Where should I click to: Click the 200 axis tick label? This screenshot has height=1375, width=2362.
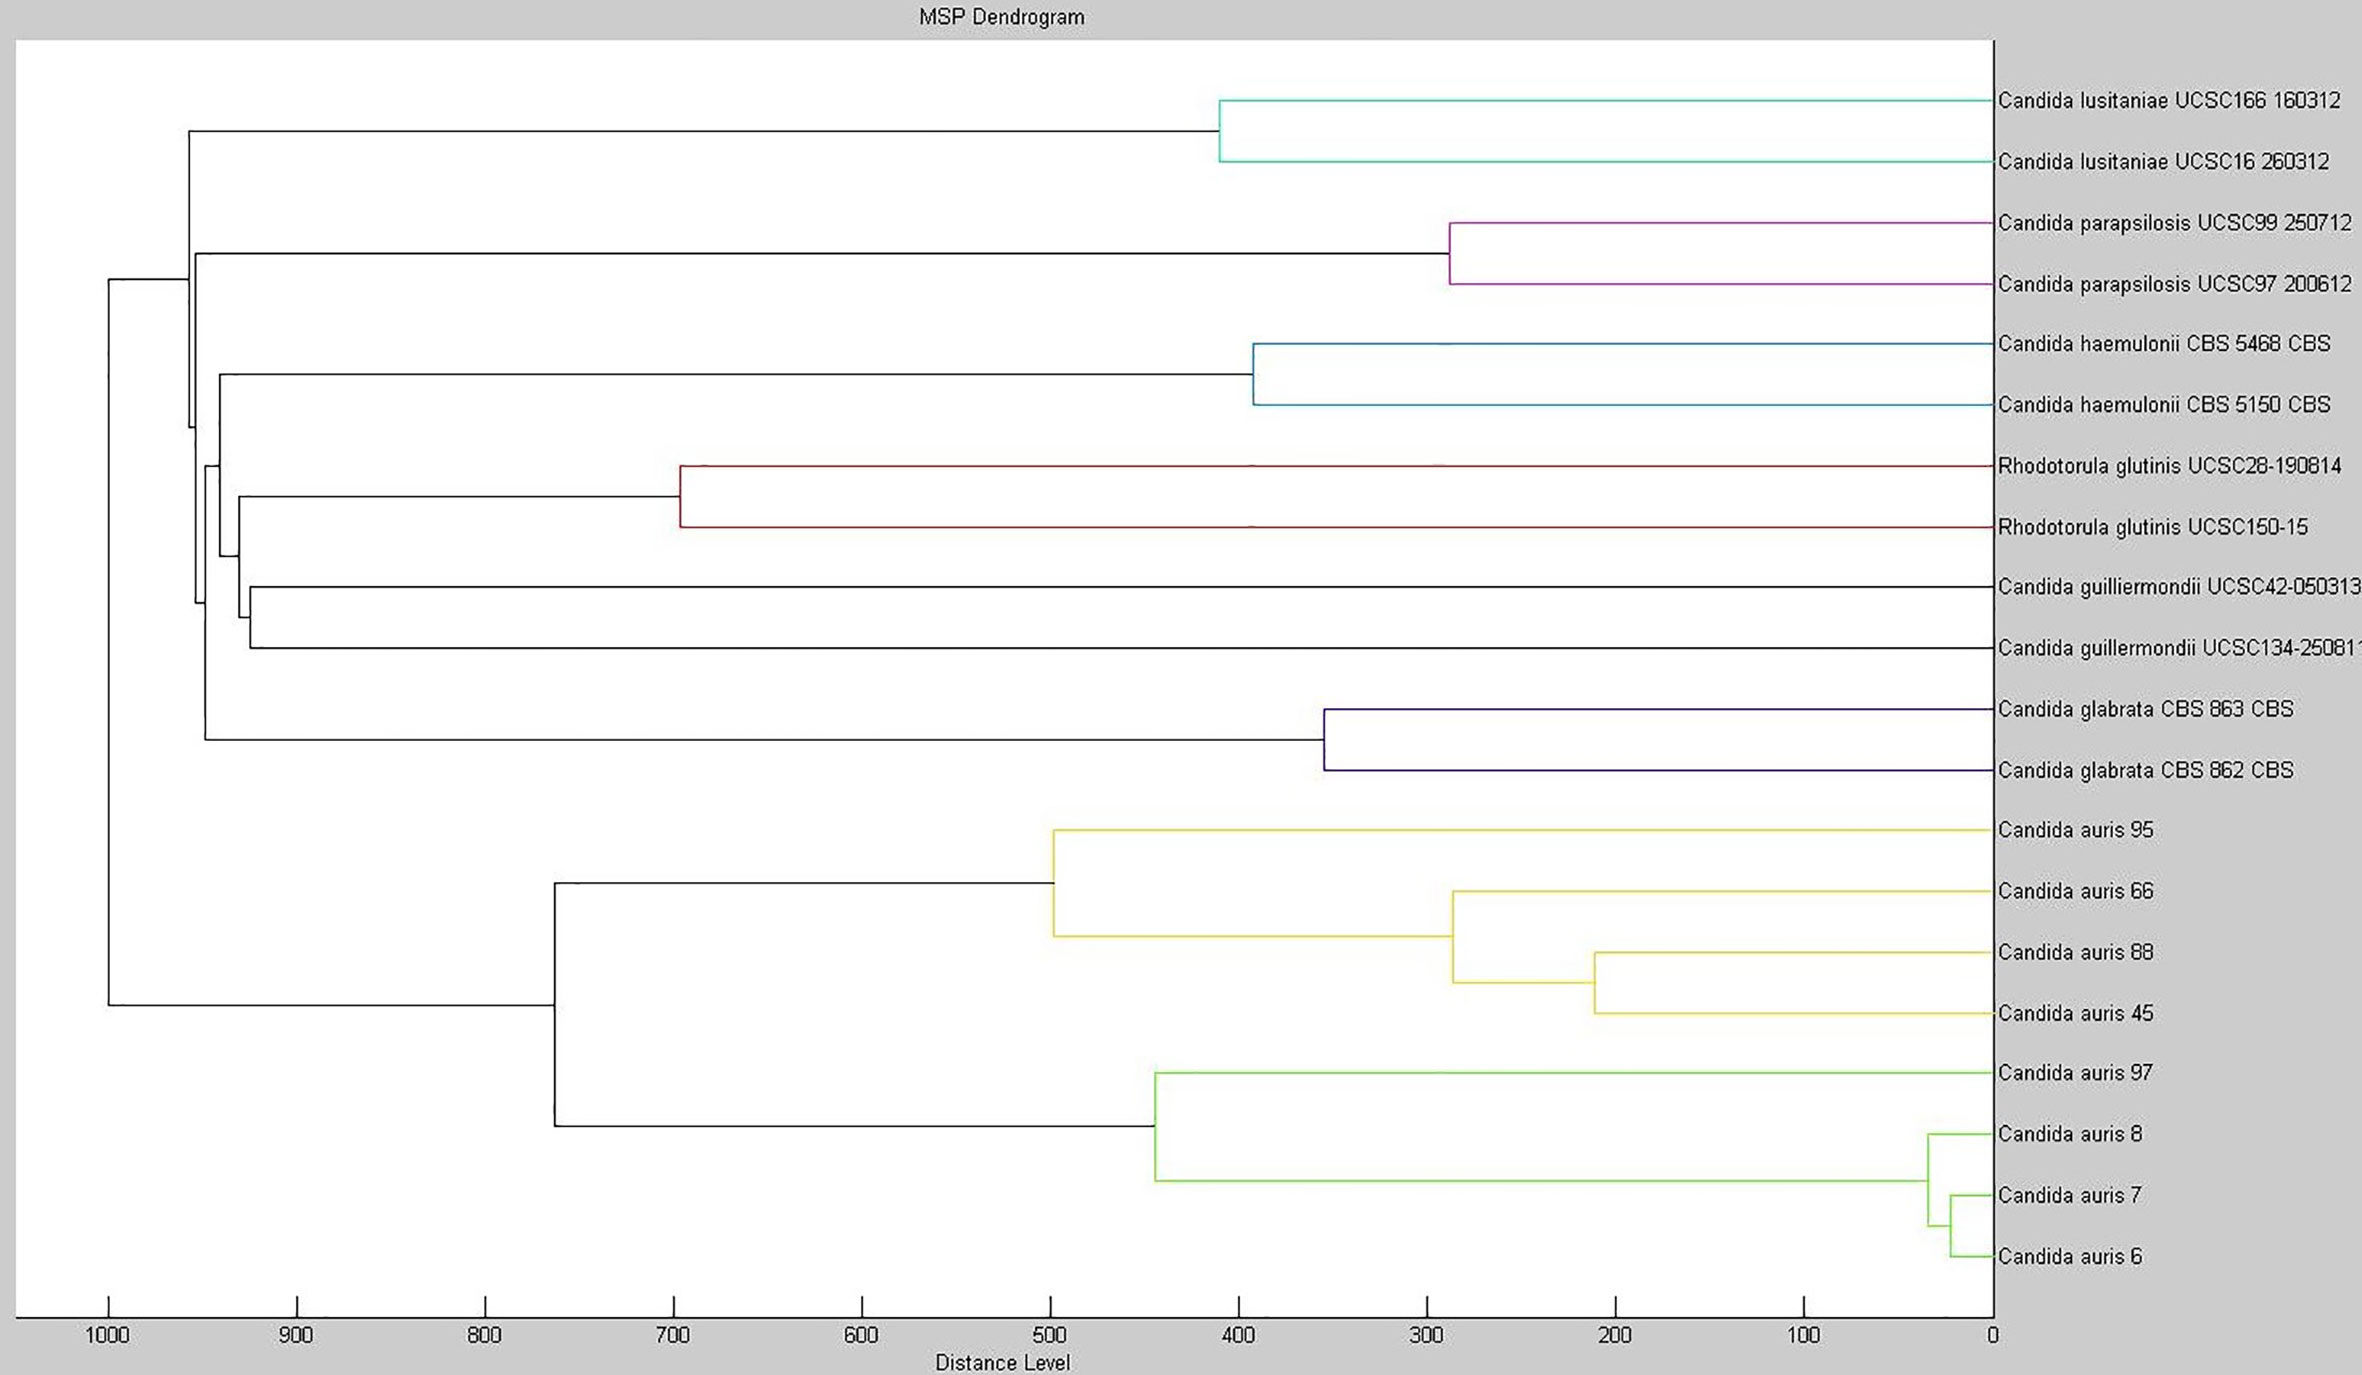(1615, 1335)
